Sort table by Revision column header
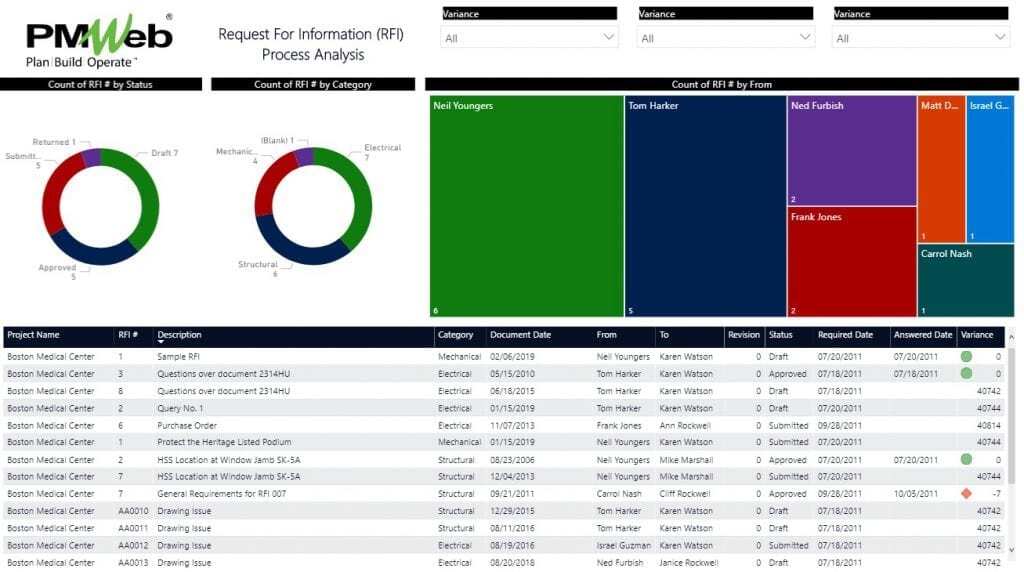This screenshot has height=572, width=1024. 744,334
